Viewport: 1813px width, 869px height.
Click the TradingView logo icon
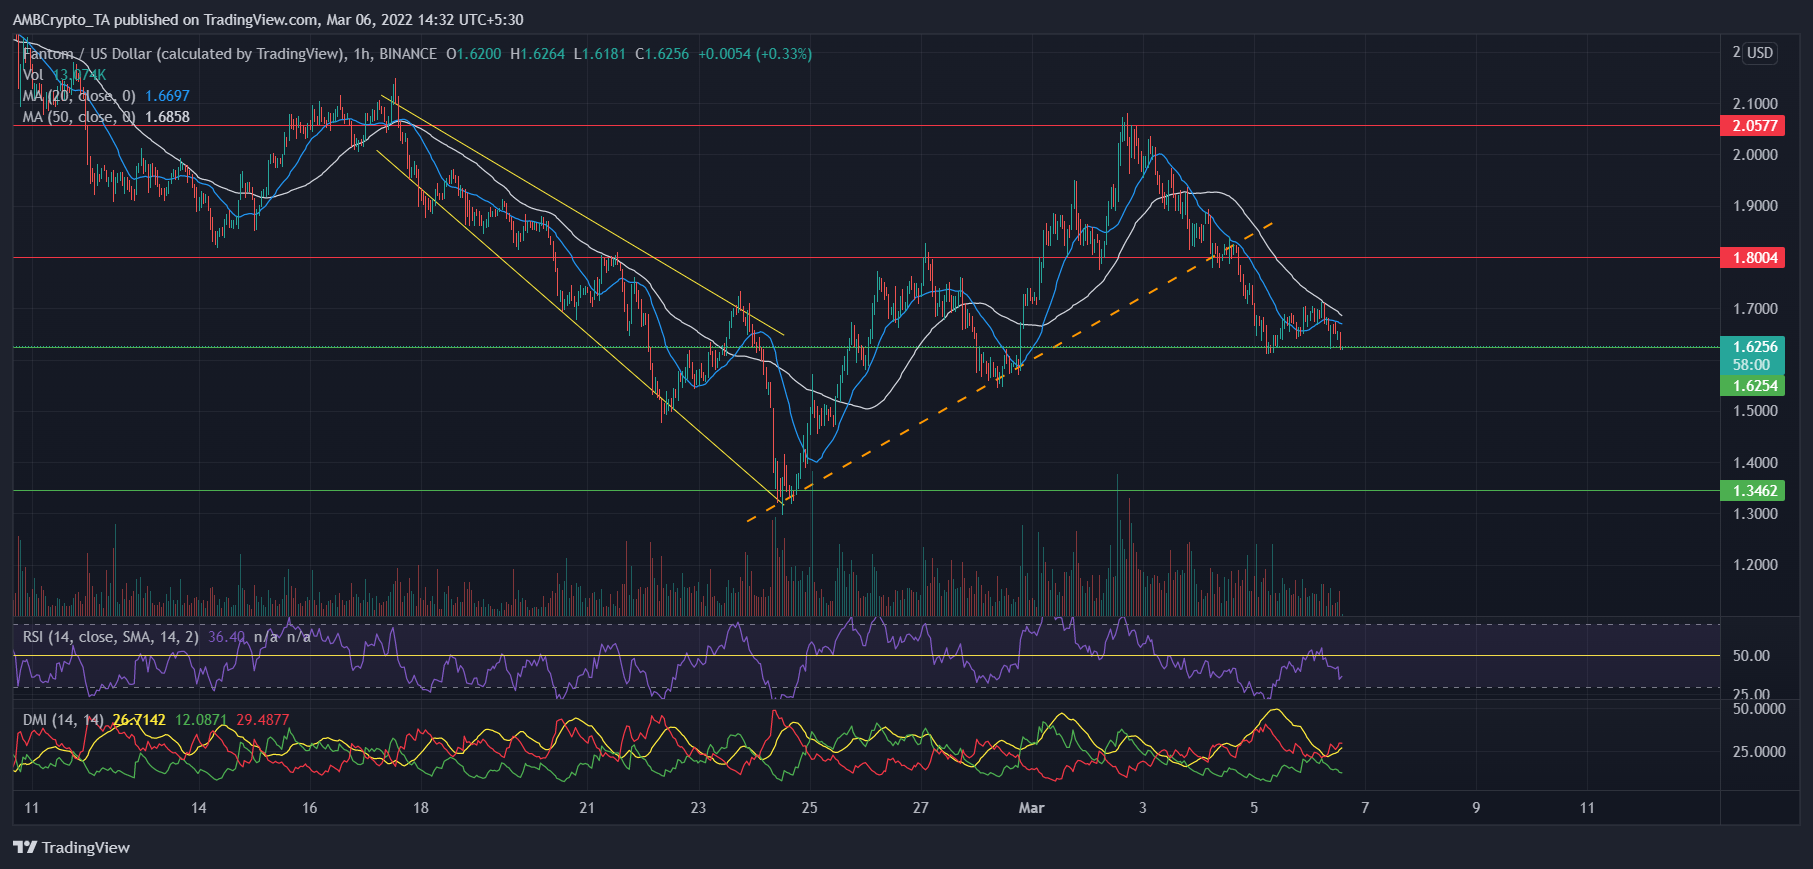point(25,848)
